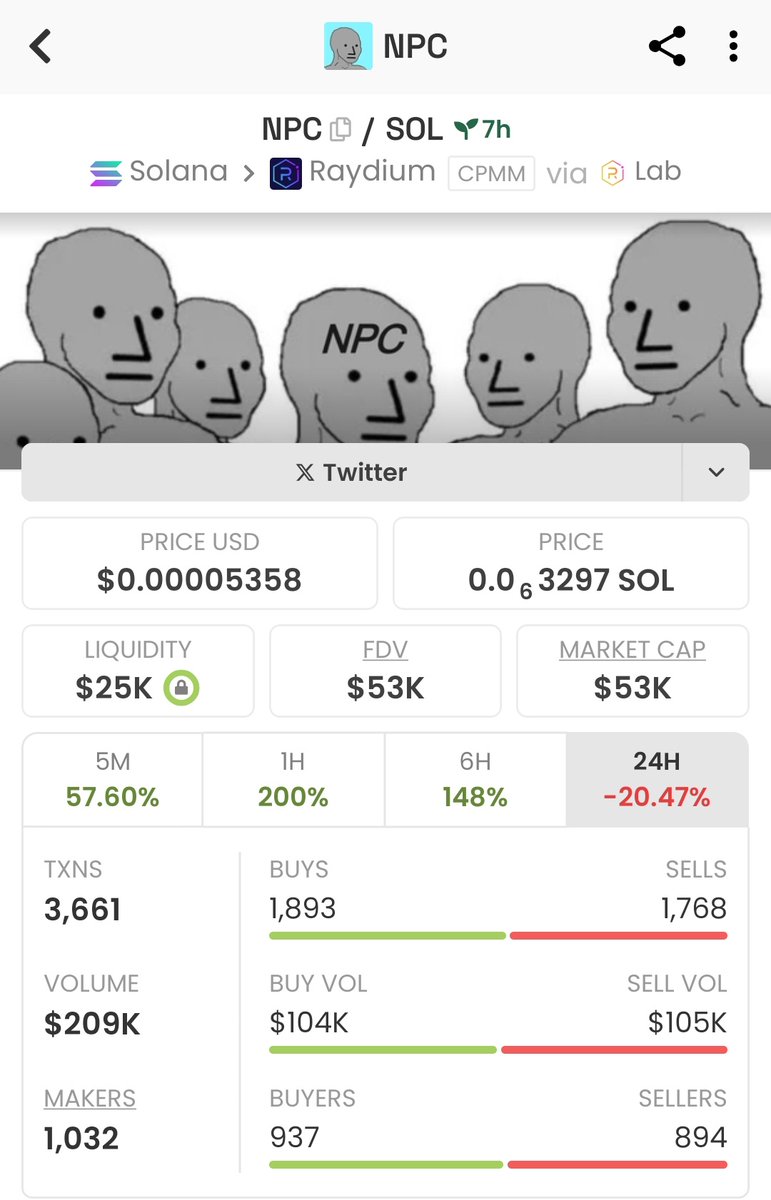Click the CPMM pool type badge
Viewport: 771px width, 1200px height.
(x=491, y=174)
